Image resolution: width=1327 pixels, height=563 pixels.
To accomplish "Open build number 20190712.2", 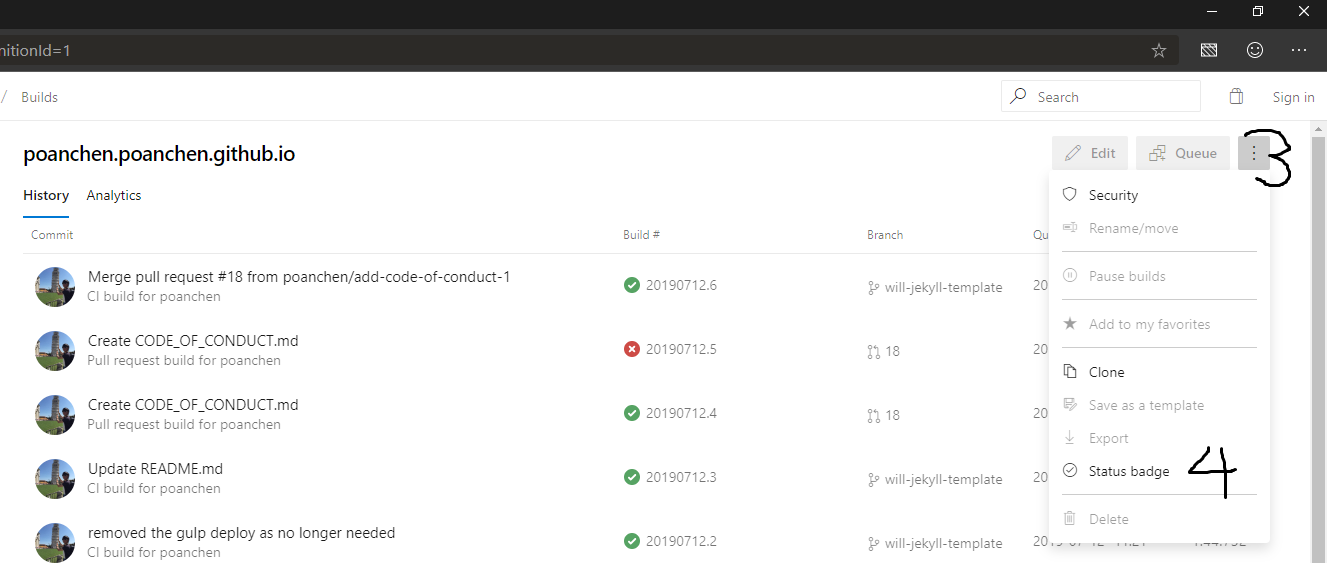I will [x=681, y=541].
